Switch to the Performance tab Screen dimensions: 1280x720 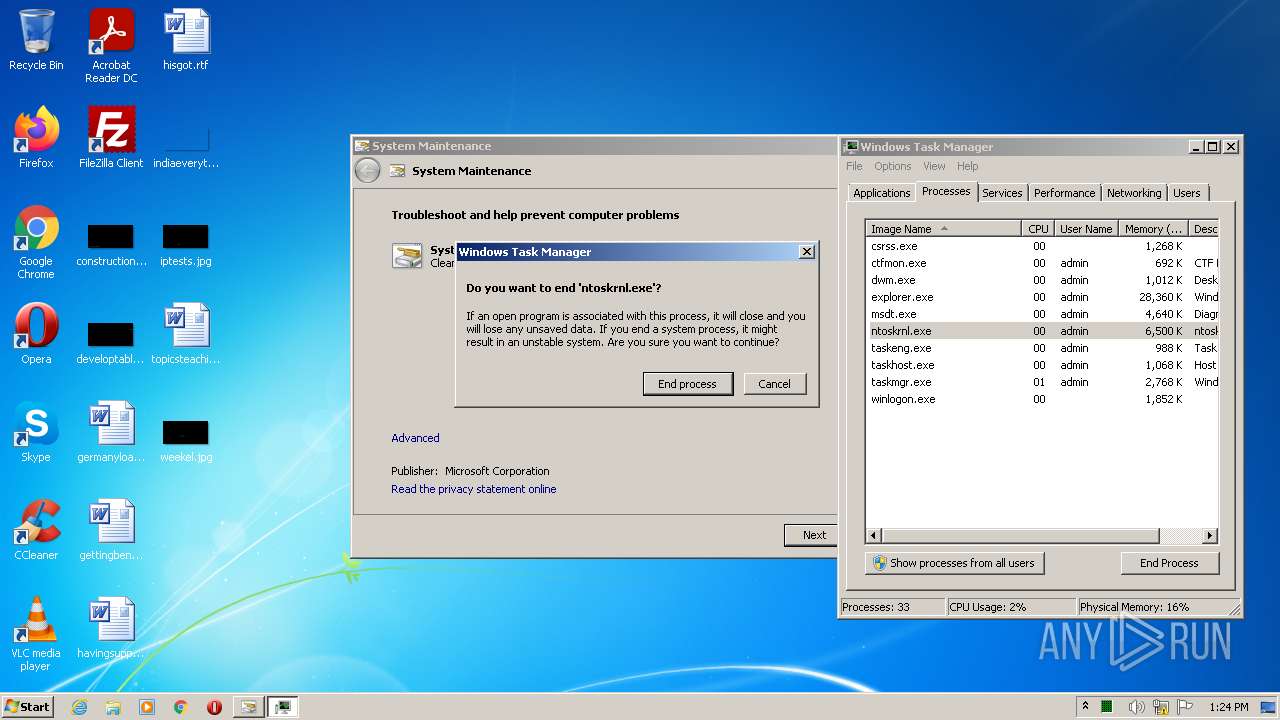click(1064, 193)
